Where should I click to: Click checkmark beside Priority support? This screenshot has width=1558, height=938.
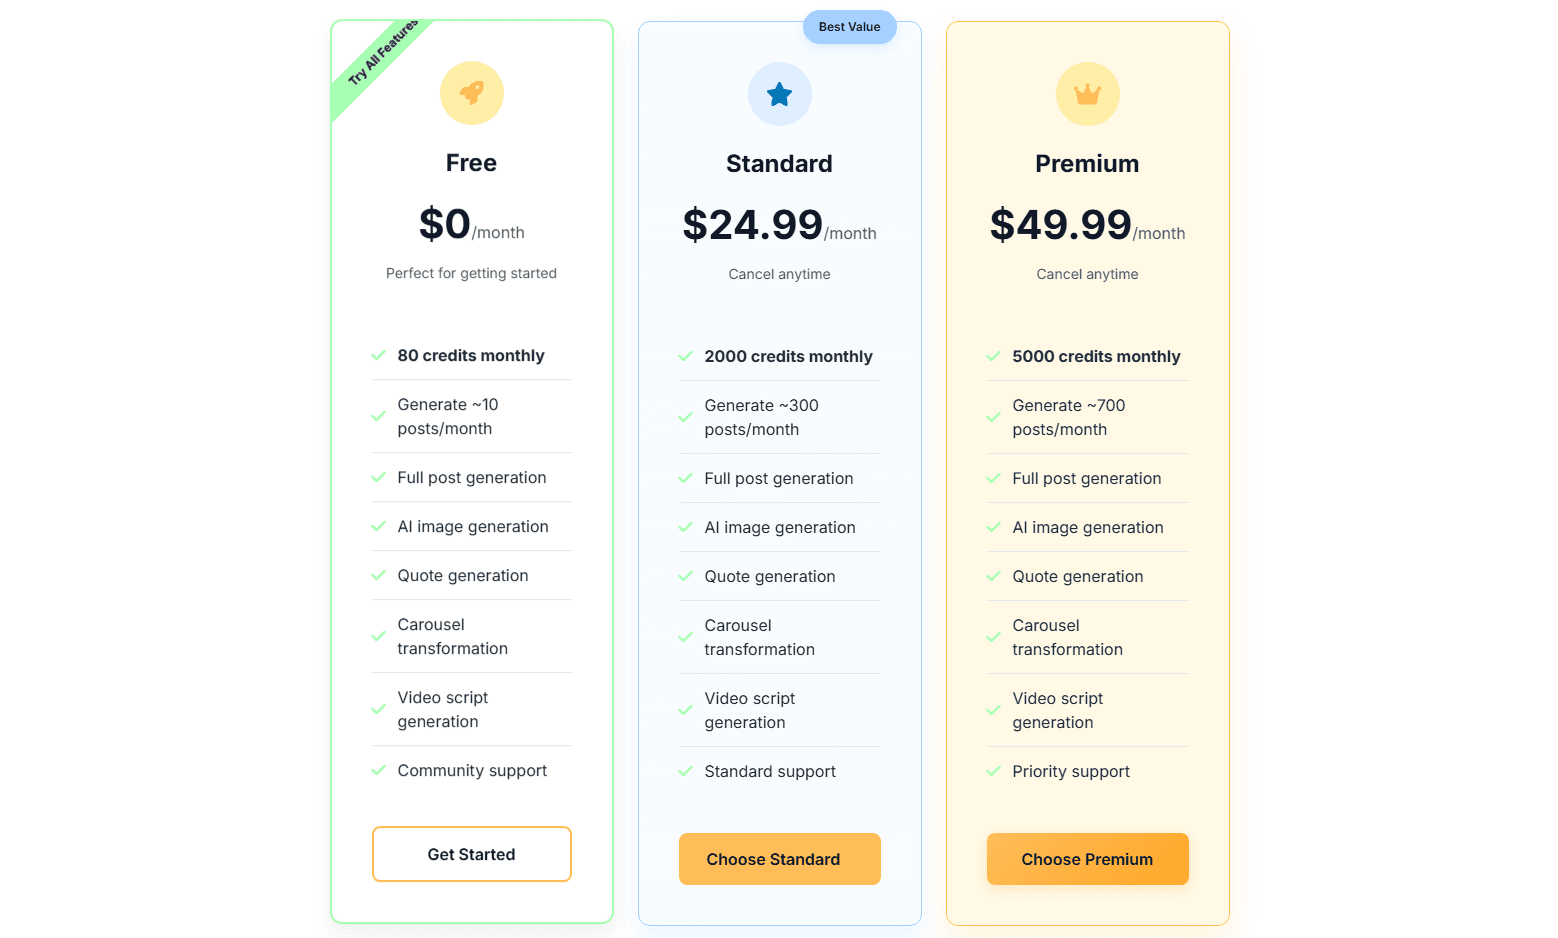994,771
